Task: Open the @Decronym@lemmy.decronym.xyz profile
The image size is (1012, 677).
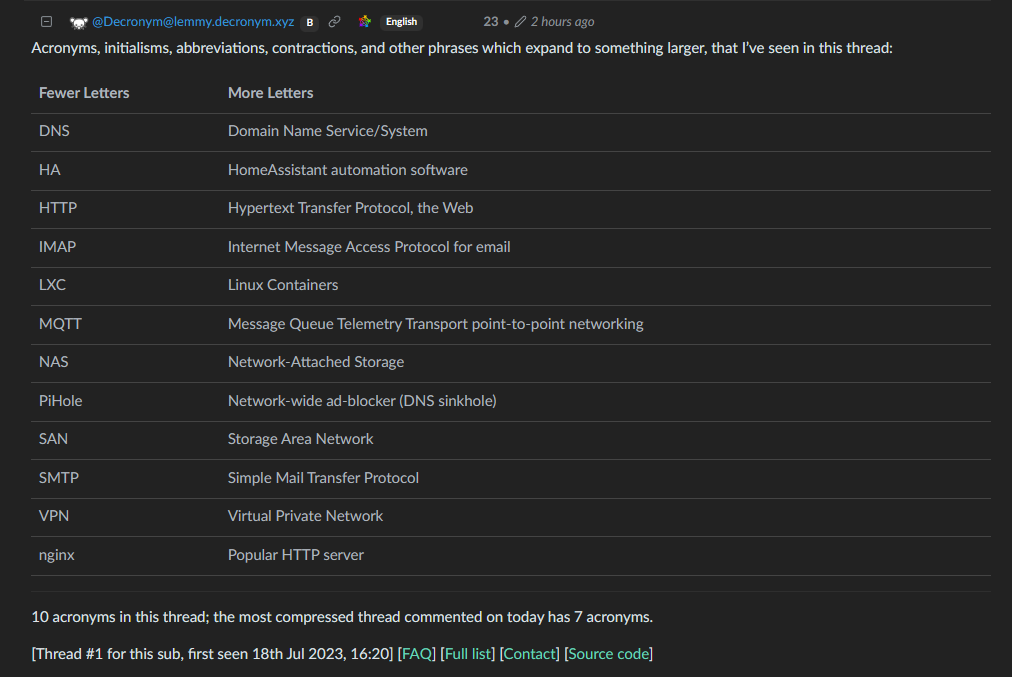Action: pos(193,22)
